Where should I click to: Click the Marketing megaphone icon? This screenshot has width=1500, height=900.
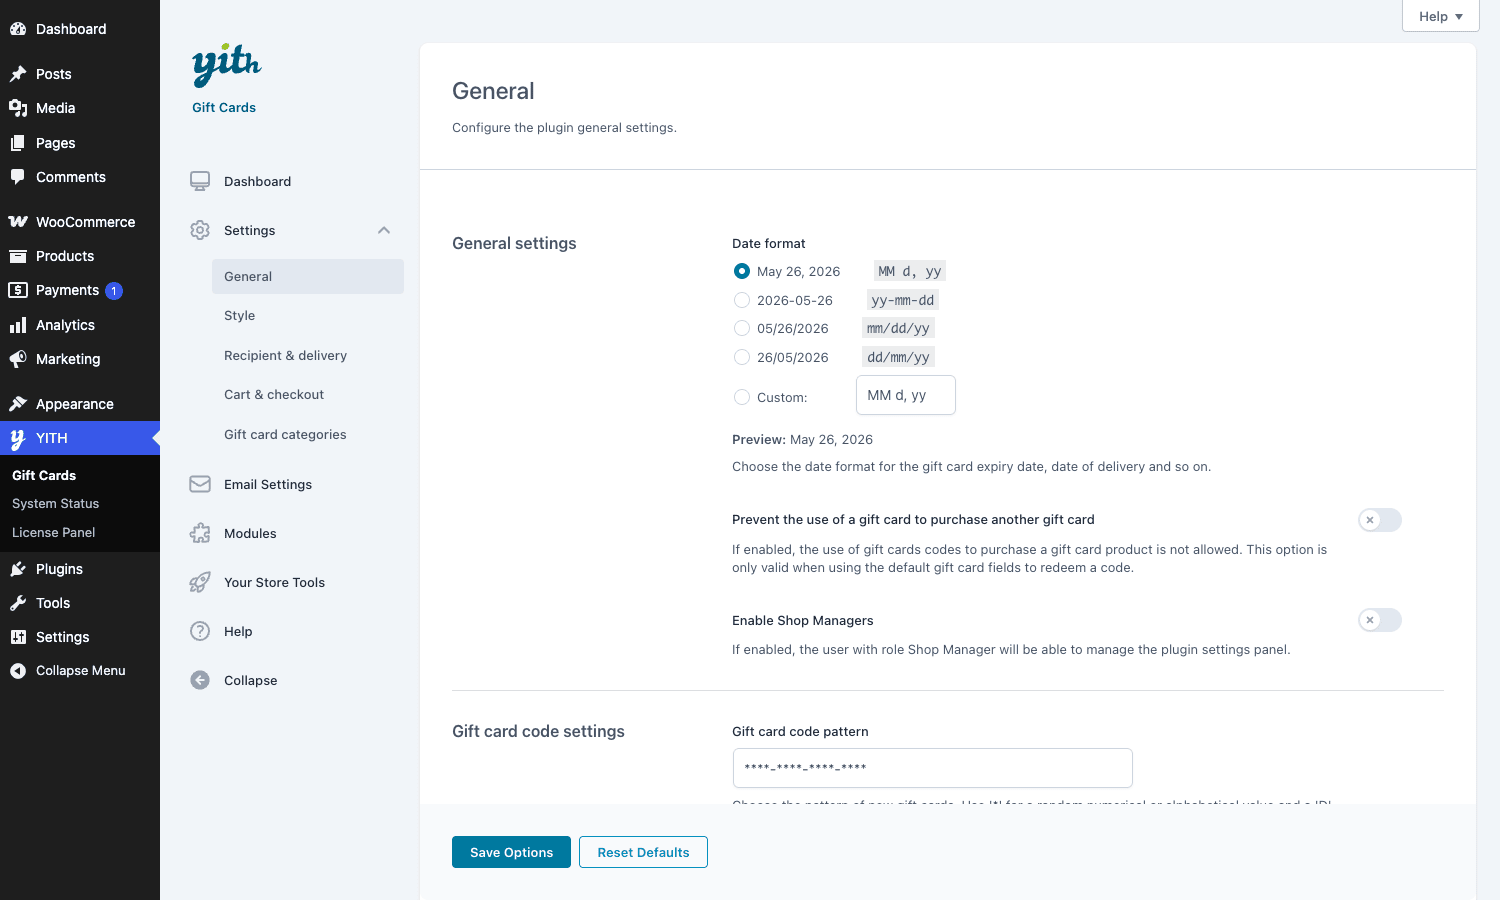(x=18, y=359)
